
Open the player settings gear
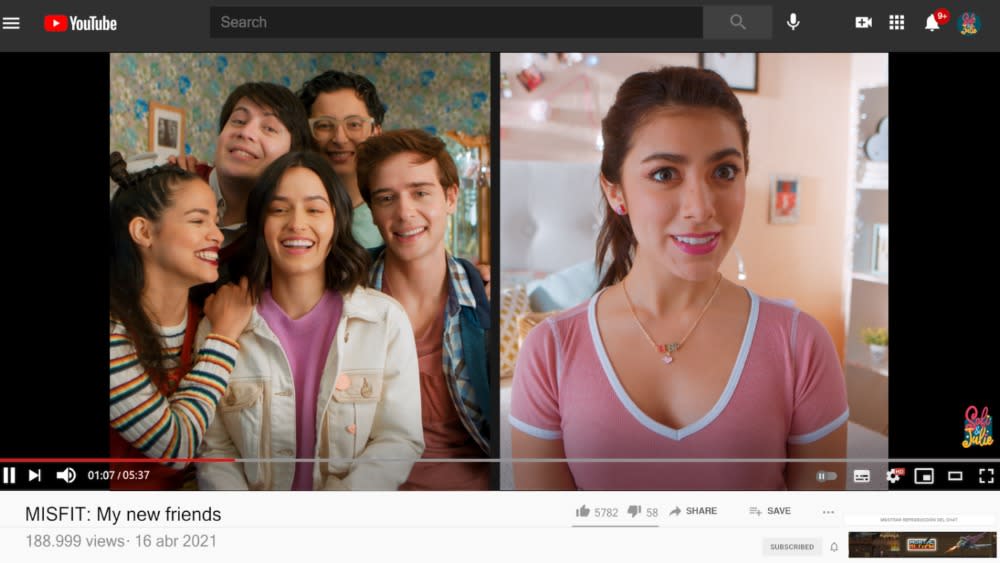pos(892,476)
